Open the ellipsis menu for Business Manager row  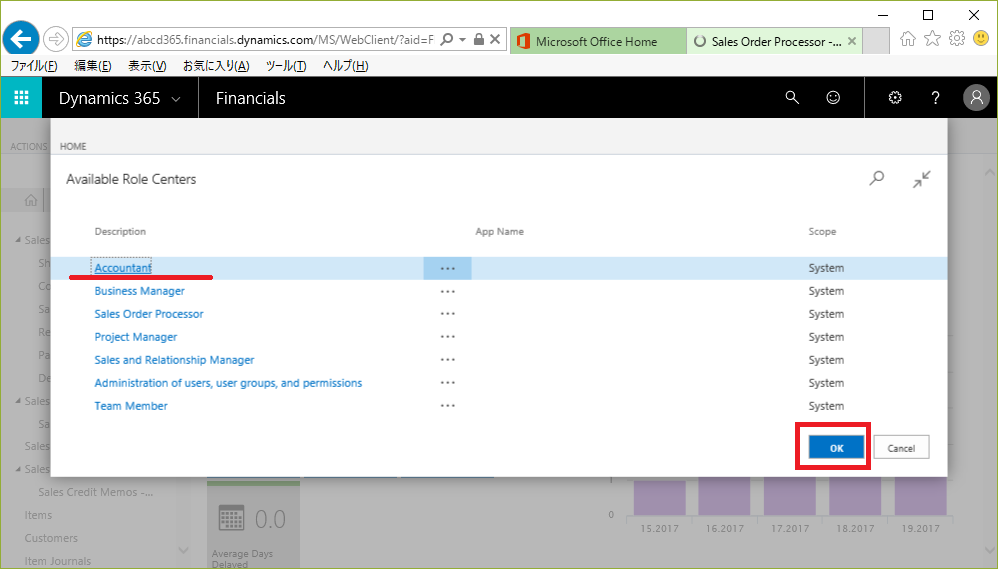(x=447, y=292)
